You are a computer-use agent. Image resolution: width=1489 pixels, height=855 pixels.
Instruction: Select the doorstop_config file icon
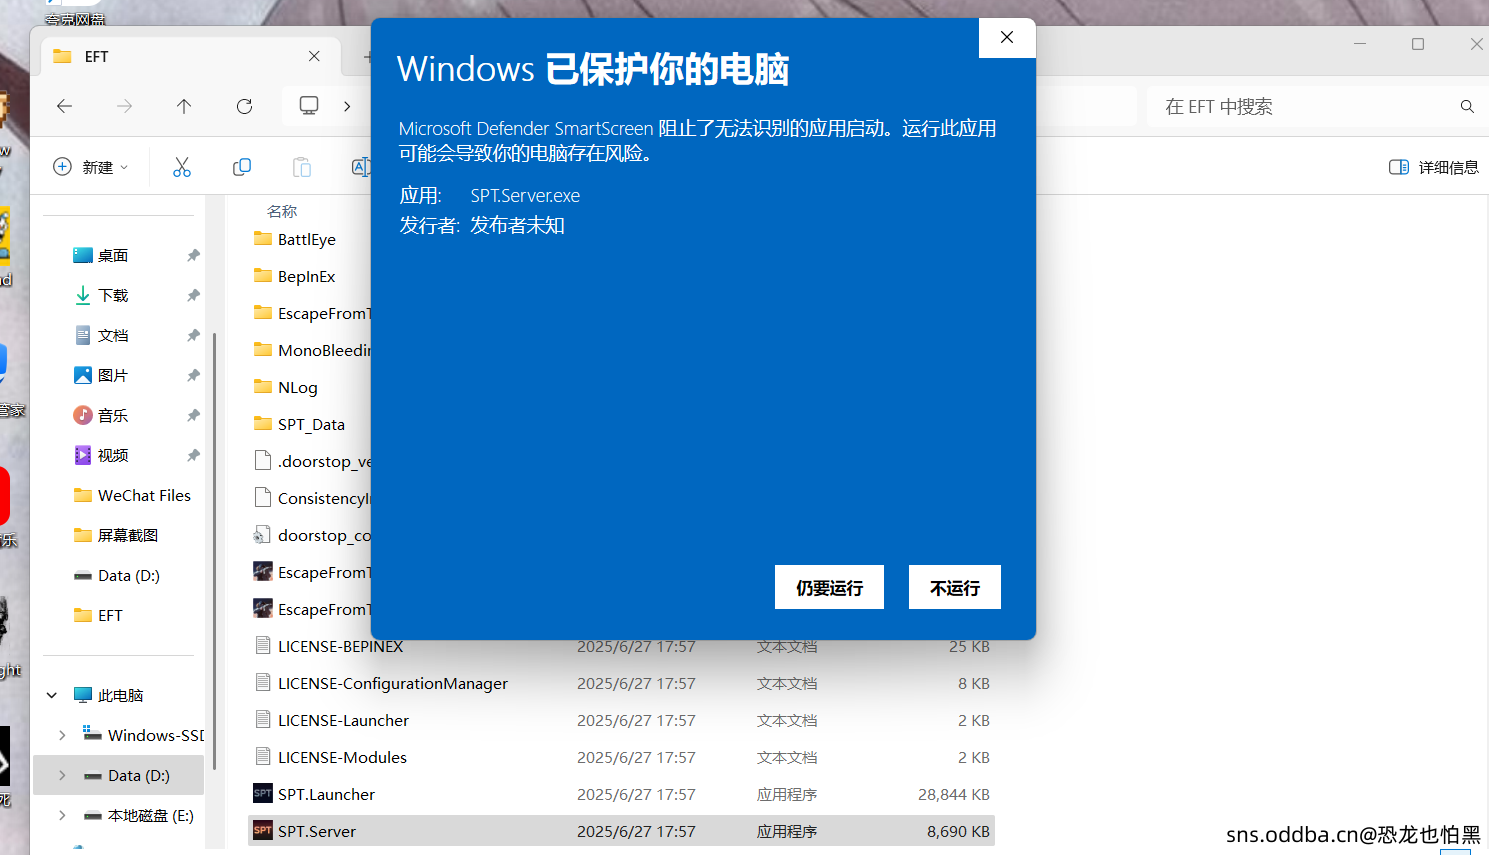click(x=263, y=535)
